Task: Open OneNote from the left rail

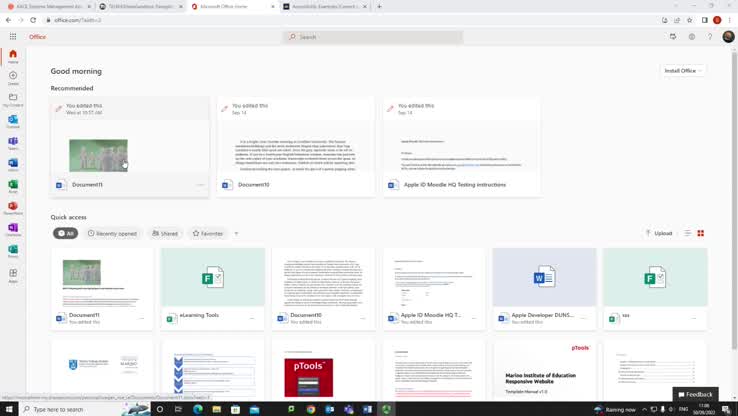Action: (x=13, y=229)
